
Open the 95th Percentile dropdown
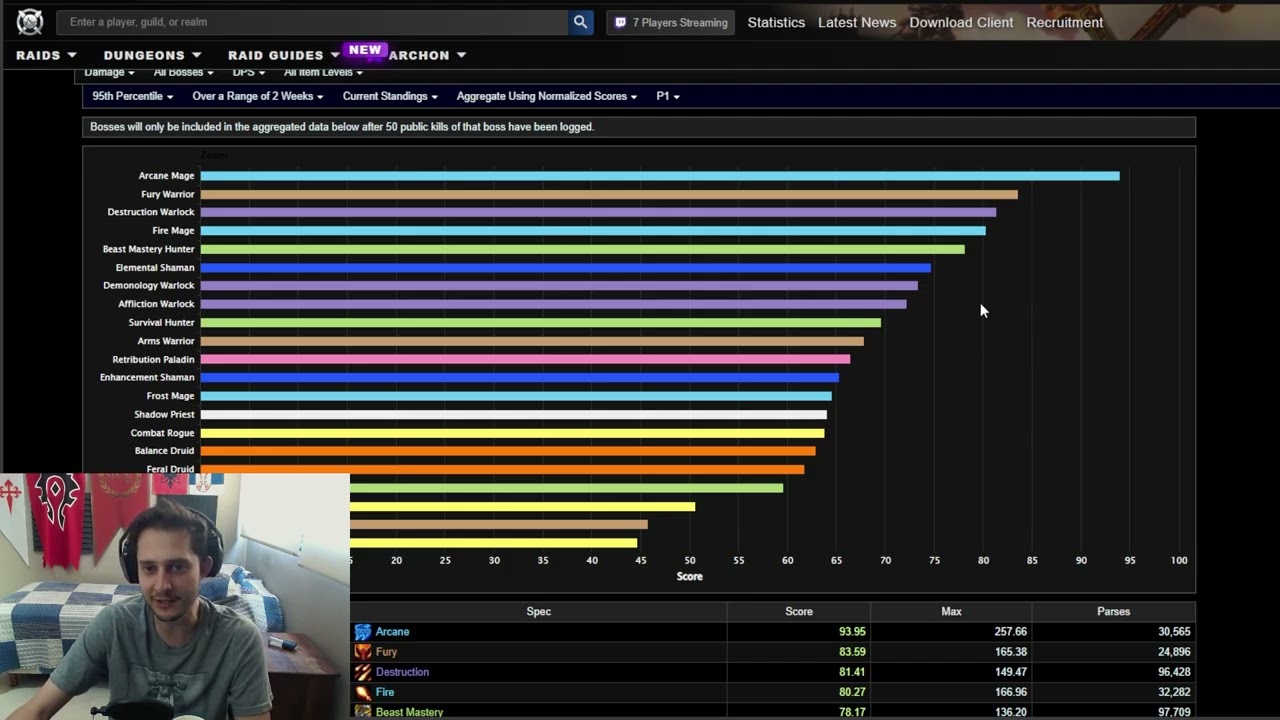[x=133, y=96]
